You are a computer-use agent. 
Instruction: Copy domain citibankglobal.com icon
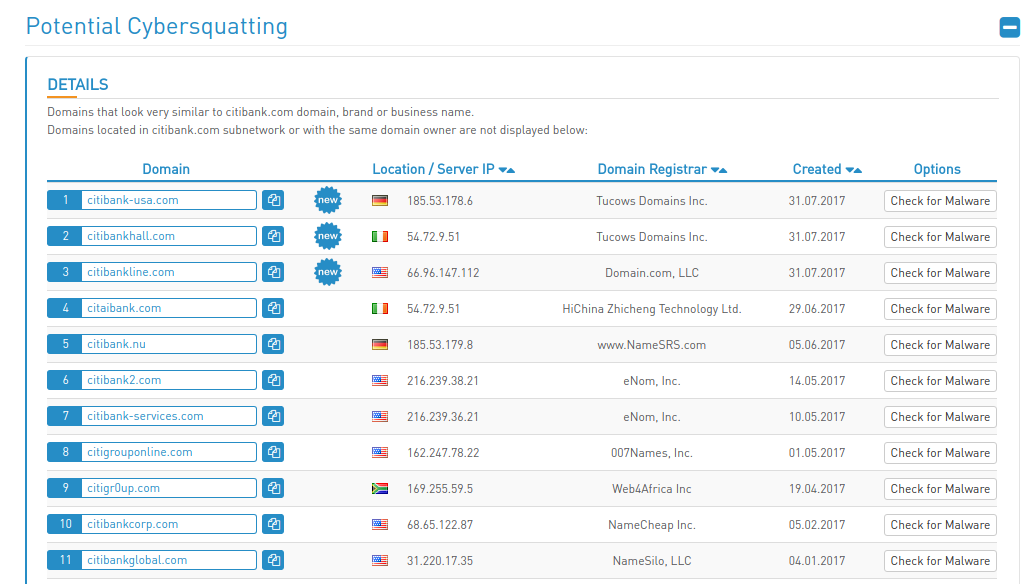[273, 560]
